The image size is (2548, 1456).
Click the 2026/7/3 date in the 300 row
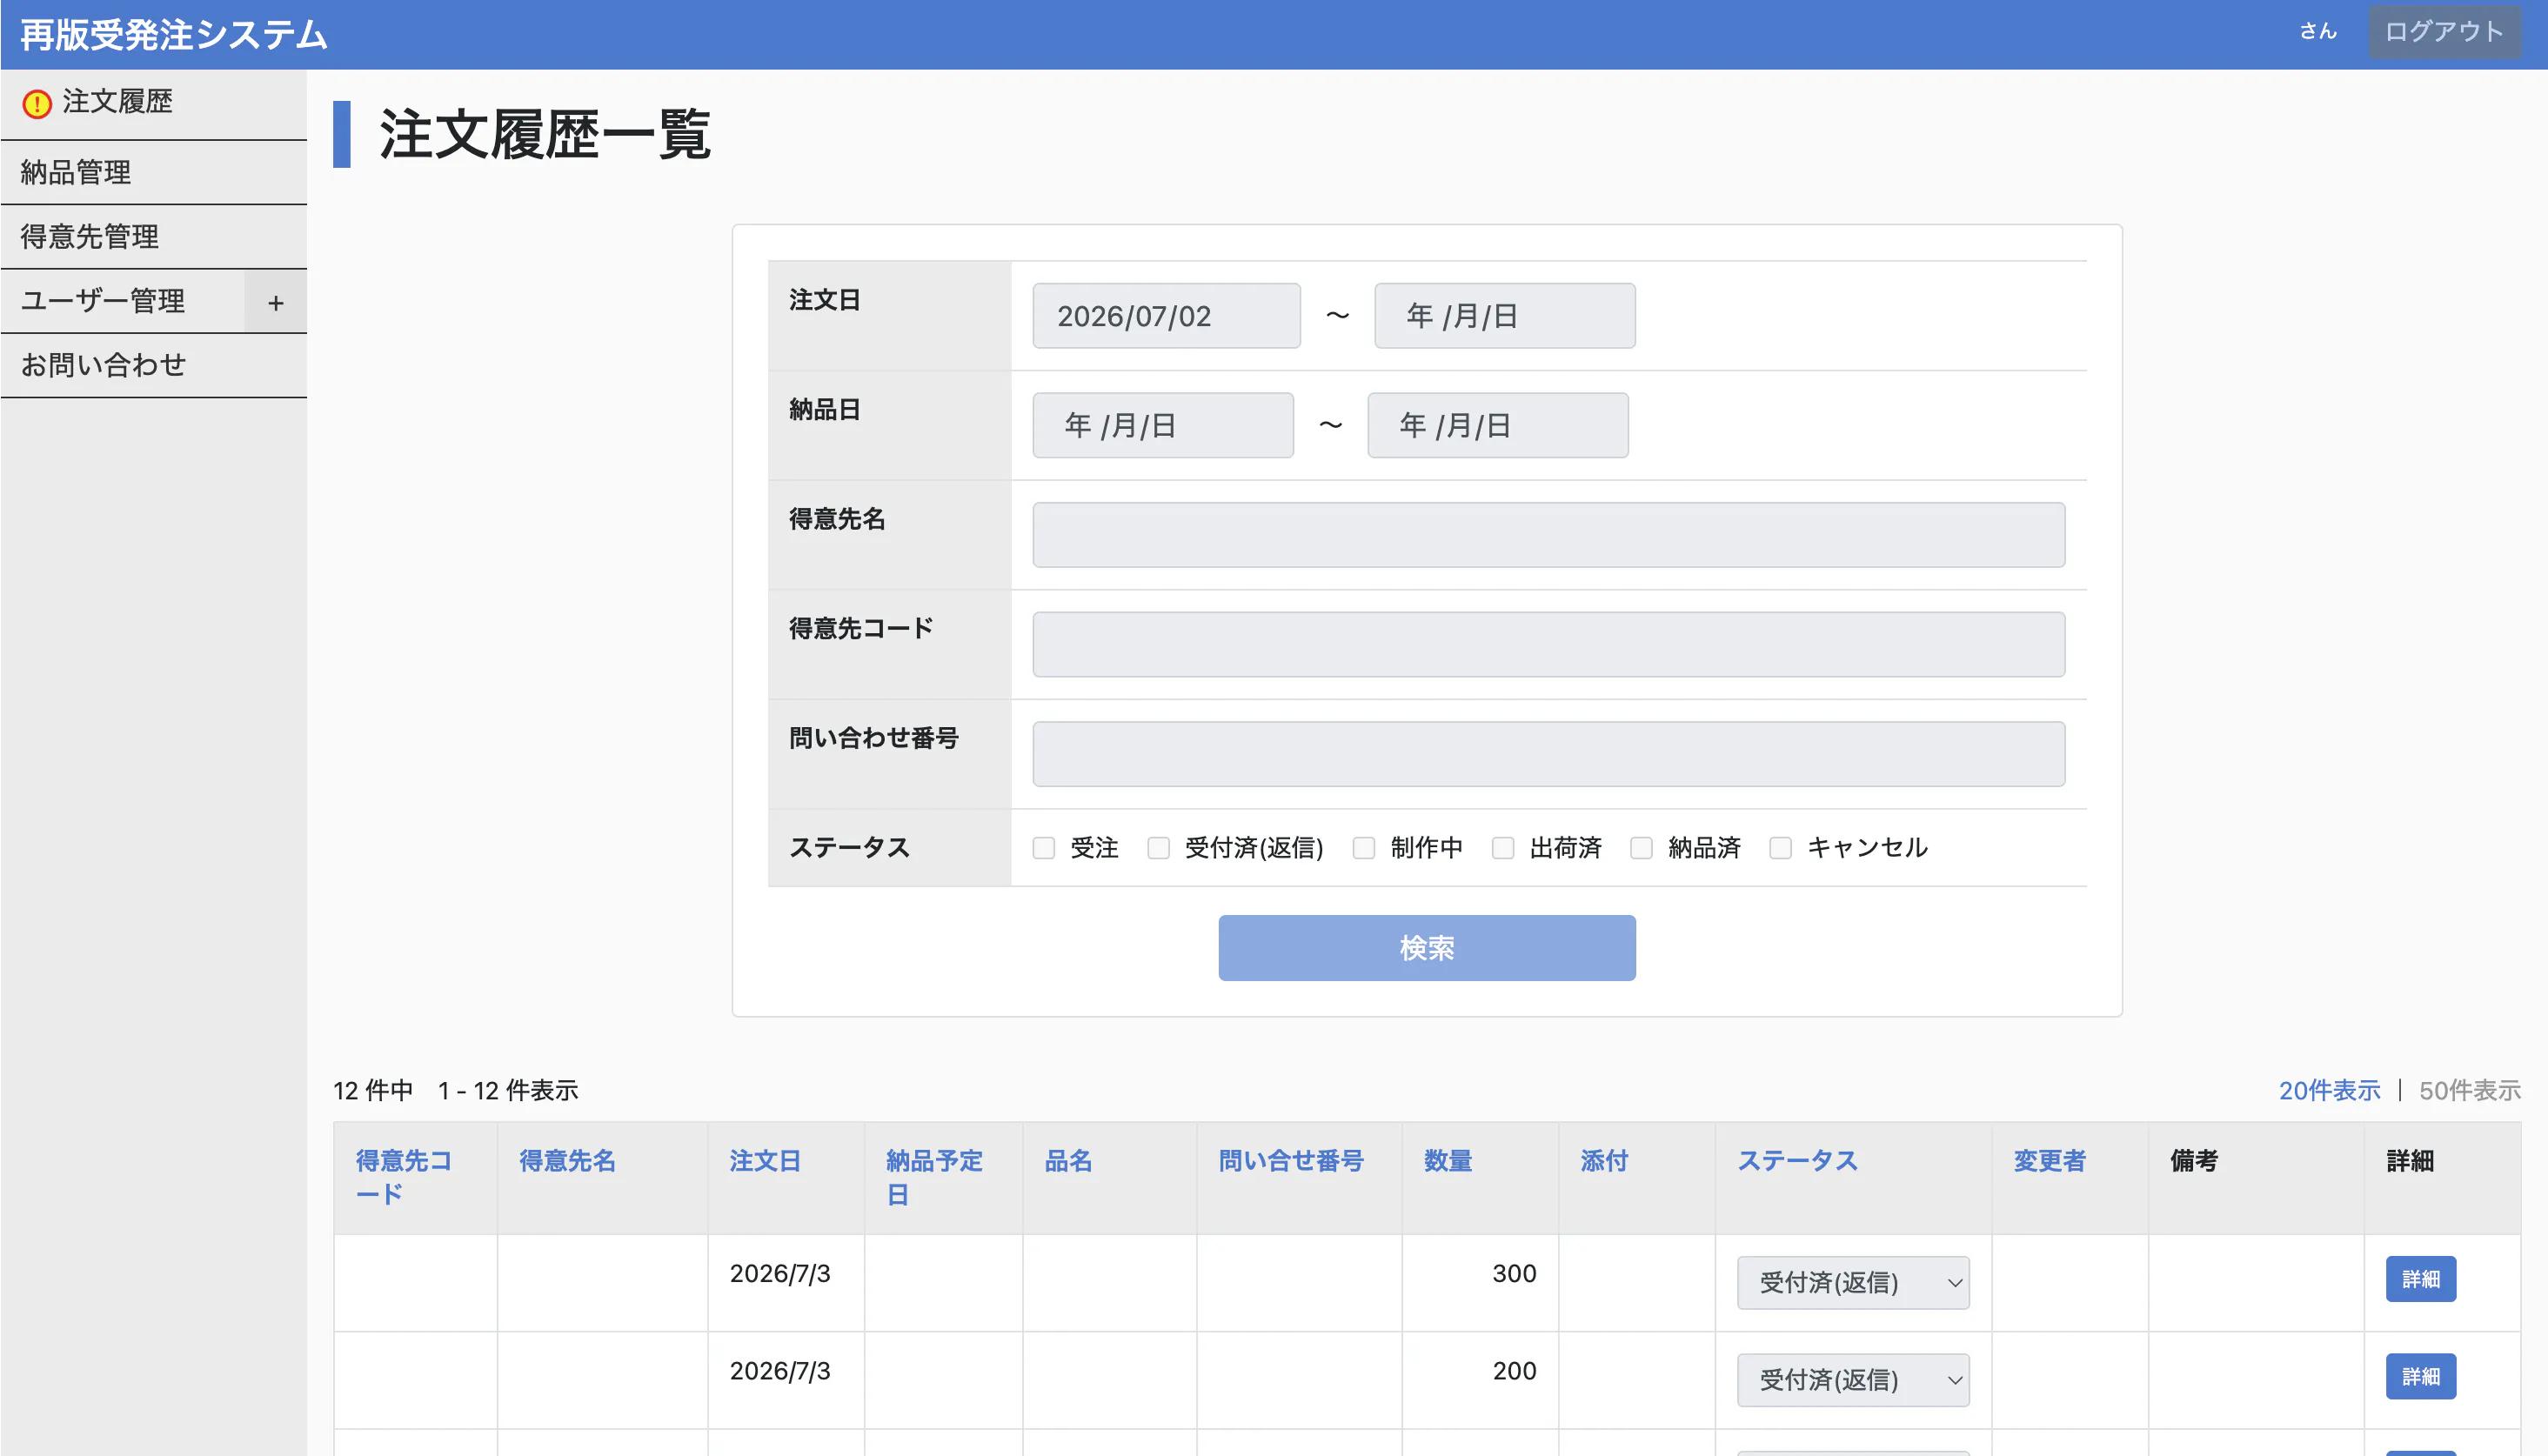[x=780, y=1274]
